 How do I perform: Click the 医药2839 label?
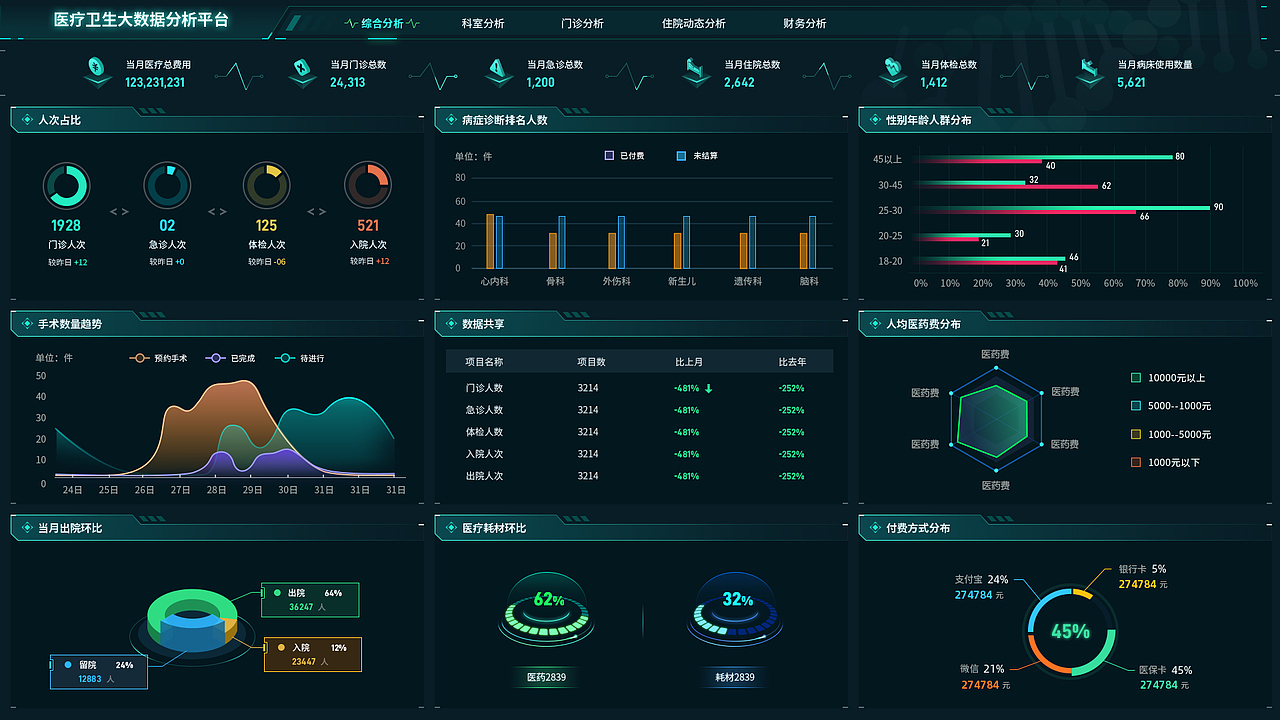(546, 677)
